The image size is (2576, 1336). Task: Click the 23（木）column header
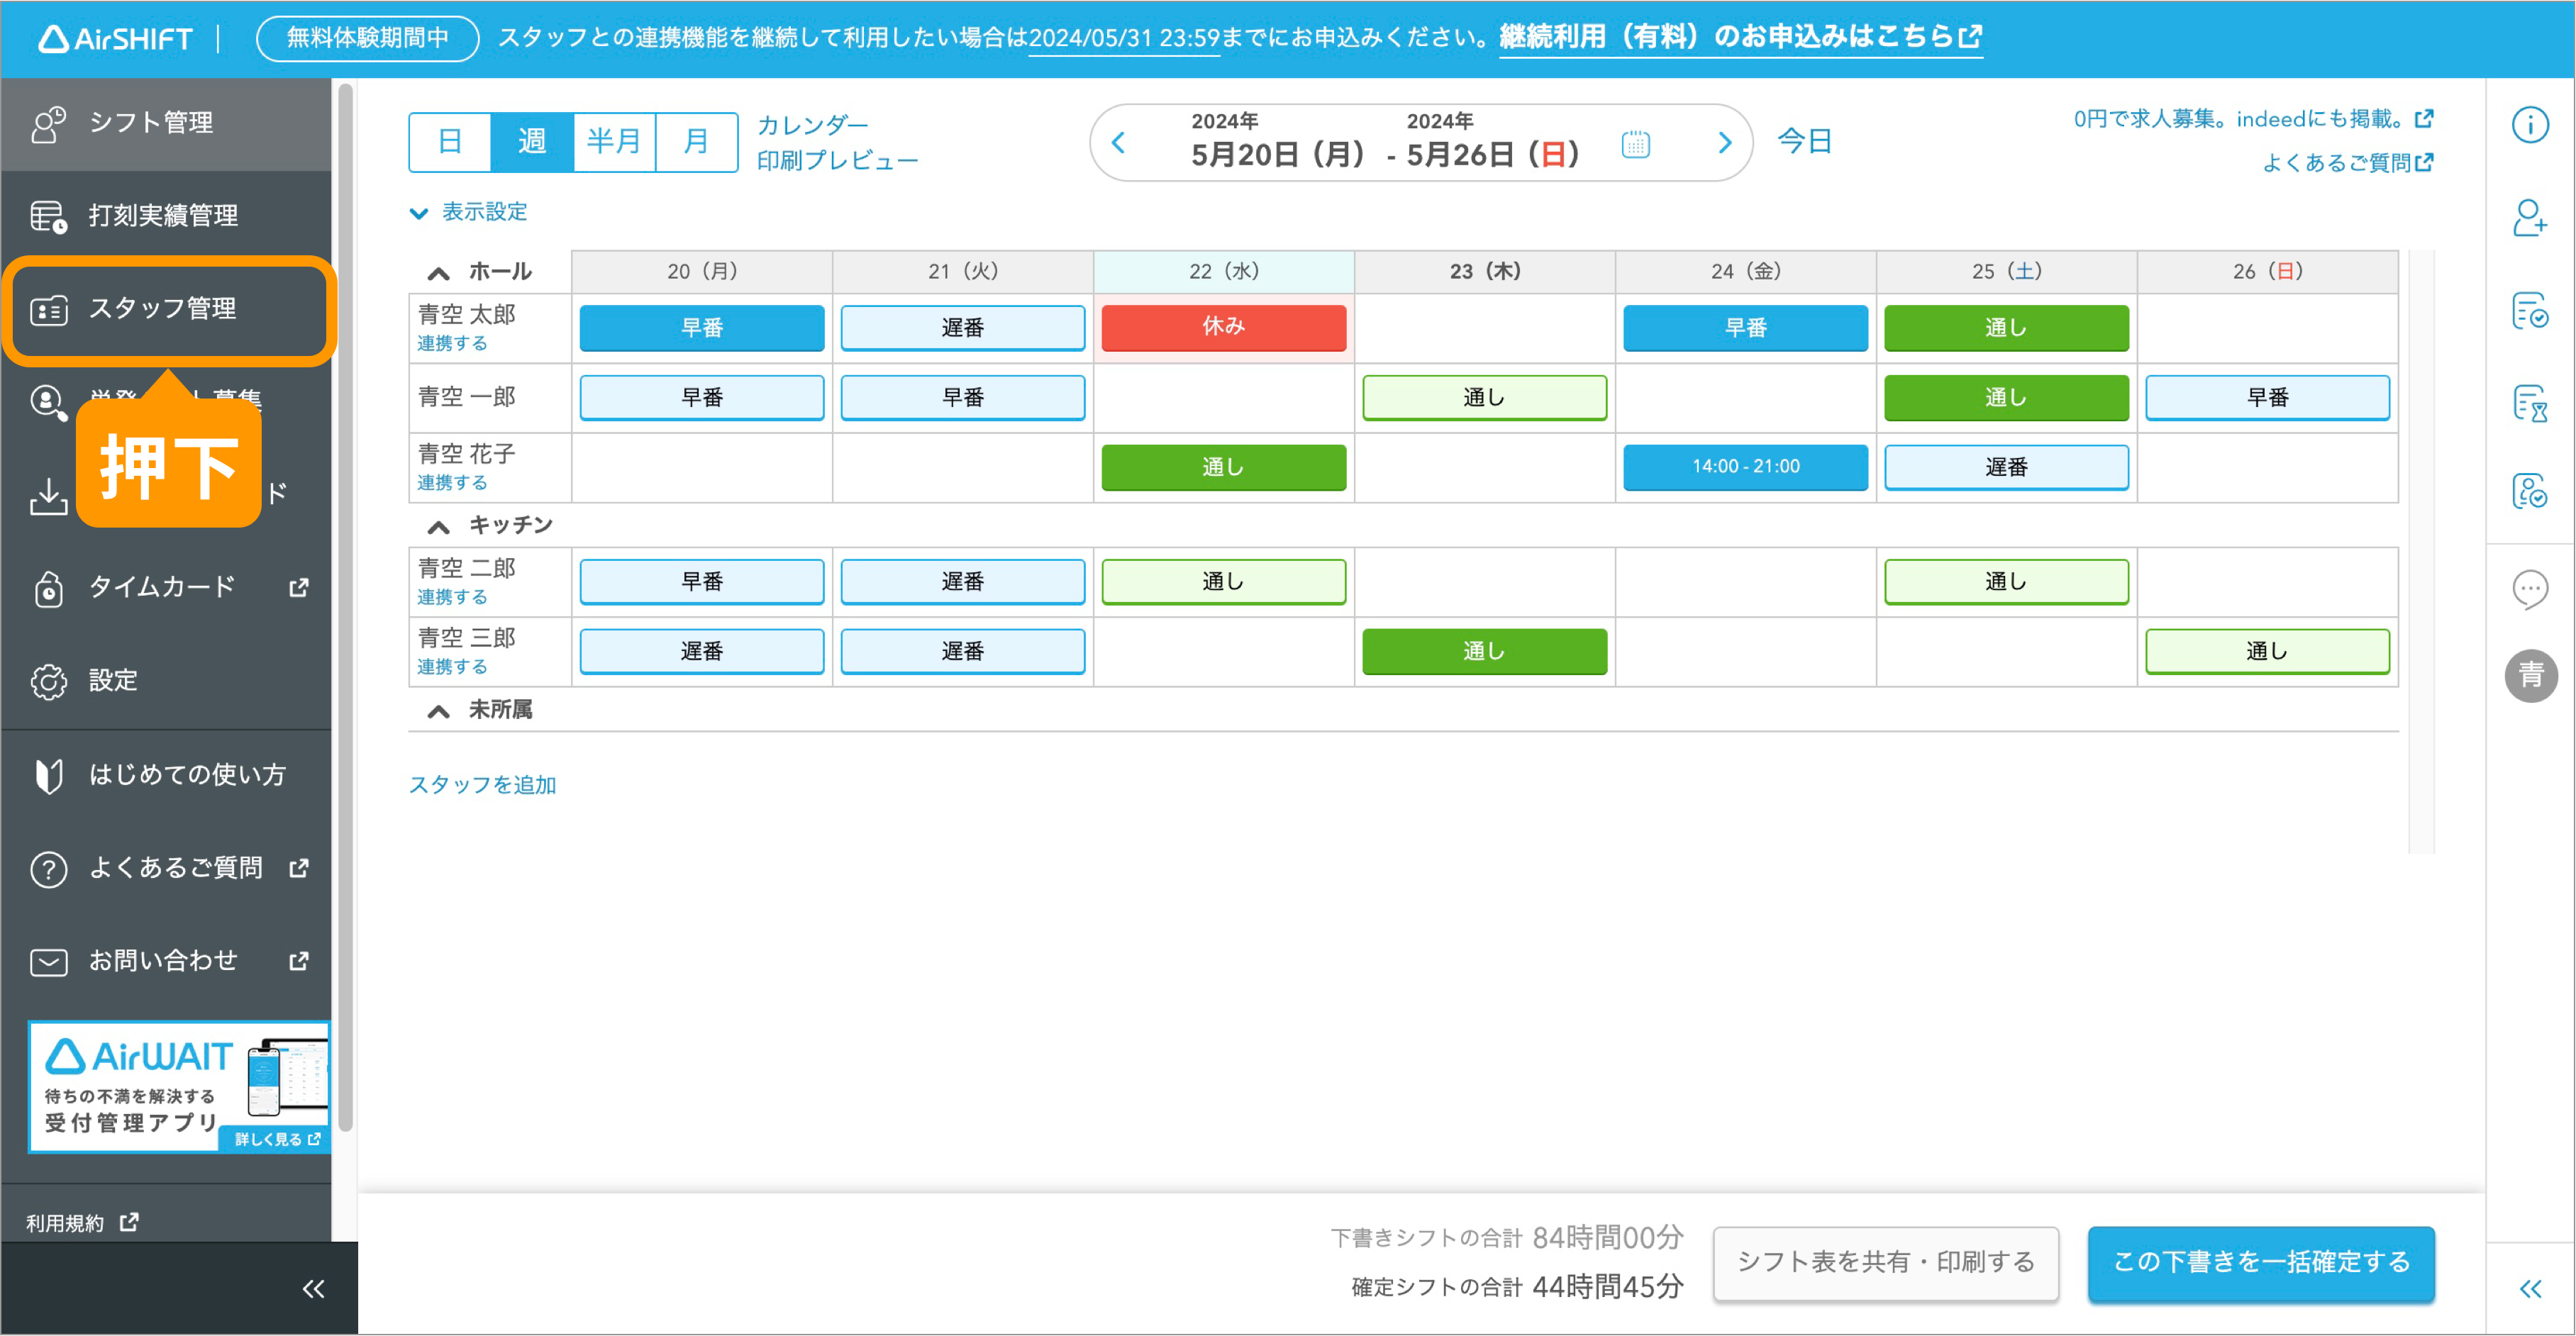(1485, 271)
